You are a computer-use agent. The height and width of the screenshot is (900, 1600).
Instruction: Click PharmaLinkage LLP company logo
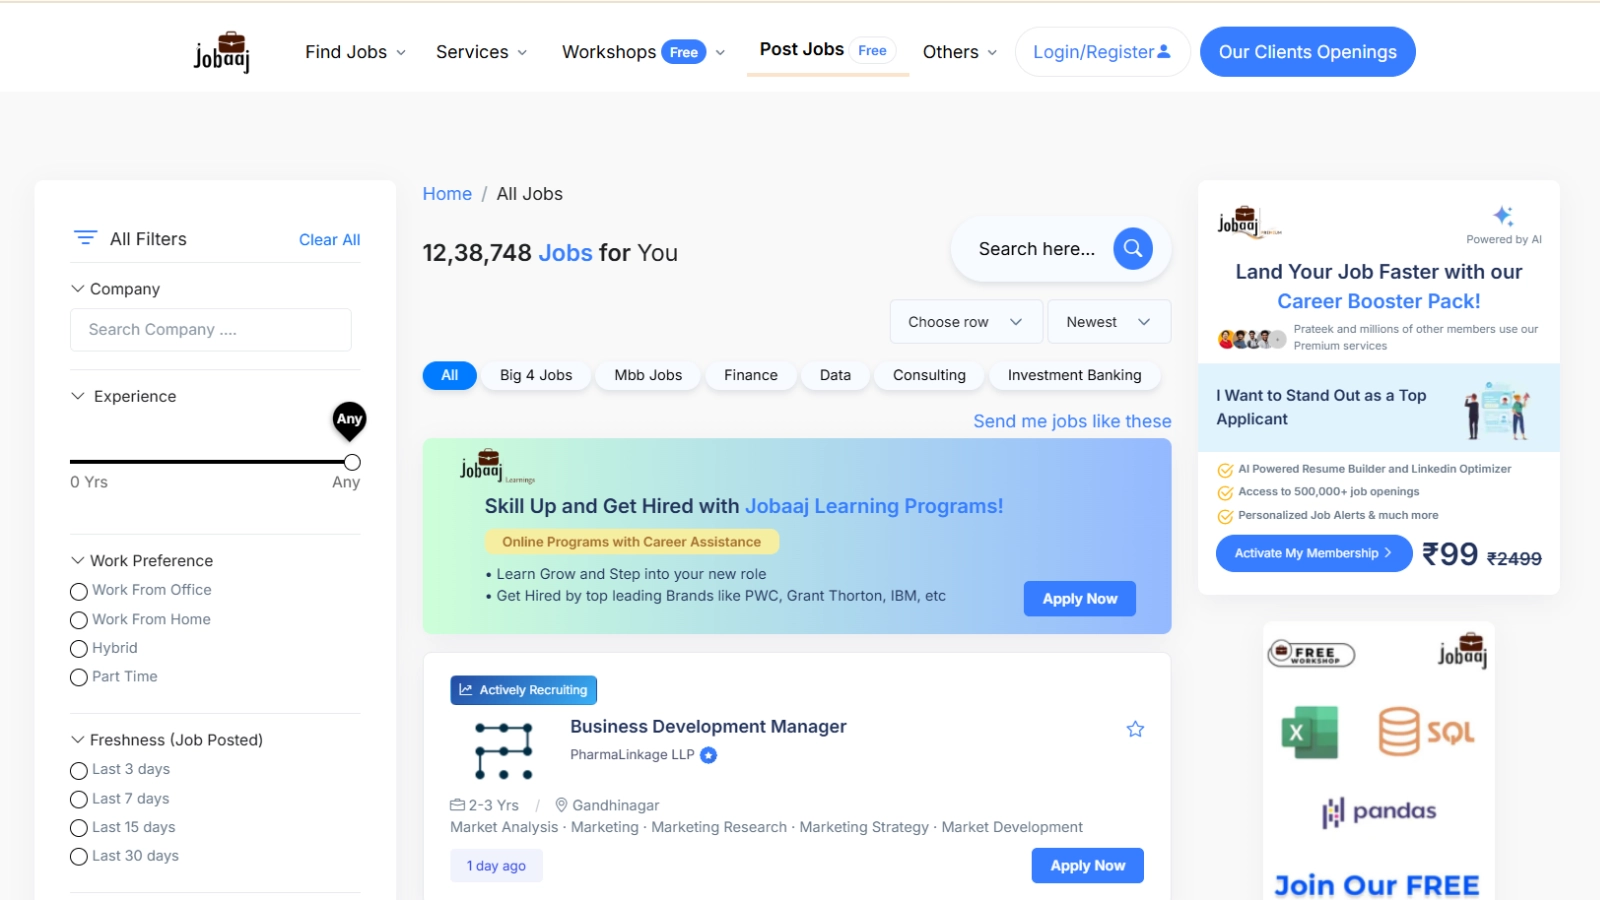point(503,750)
